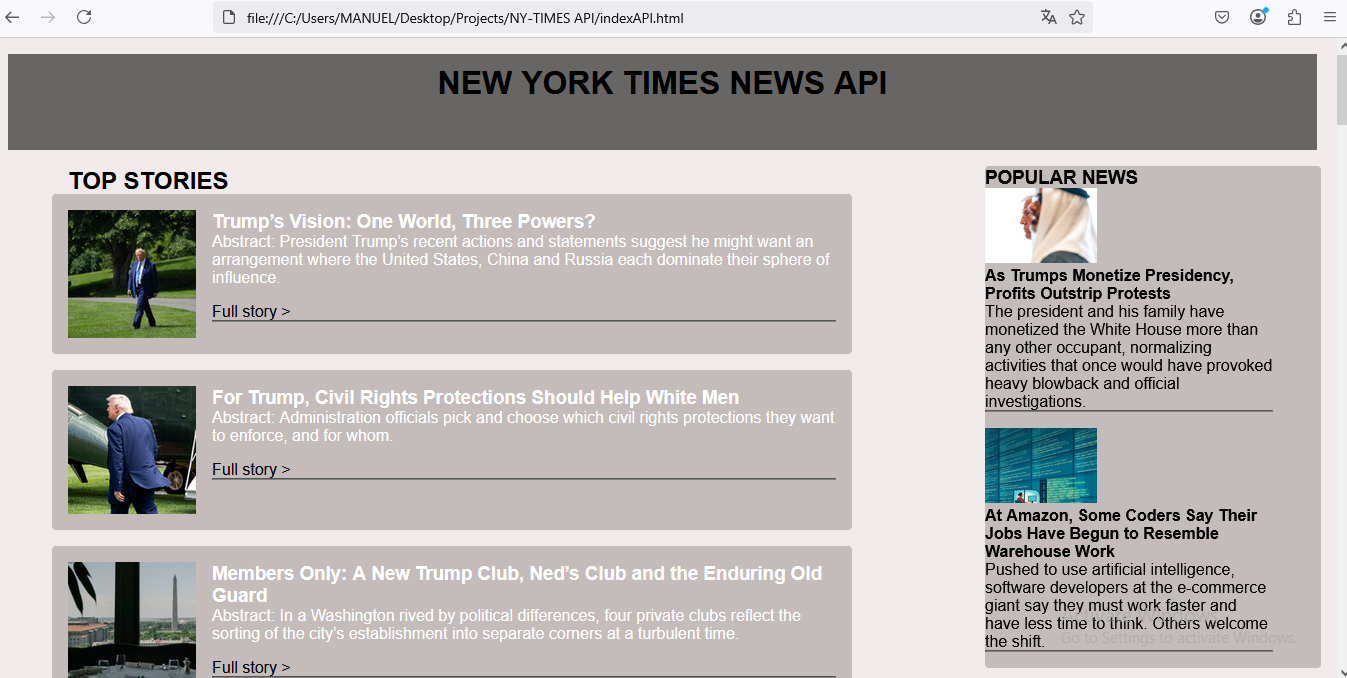Bookmark this page with the star icon

(1077, 17)
